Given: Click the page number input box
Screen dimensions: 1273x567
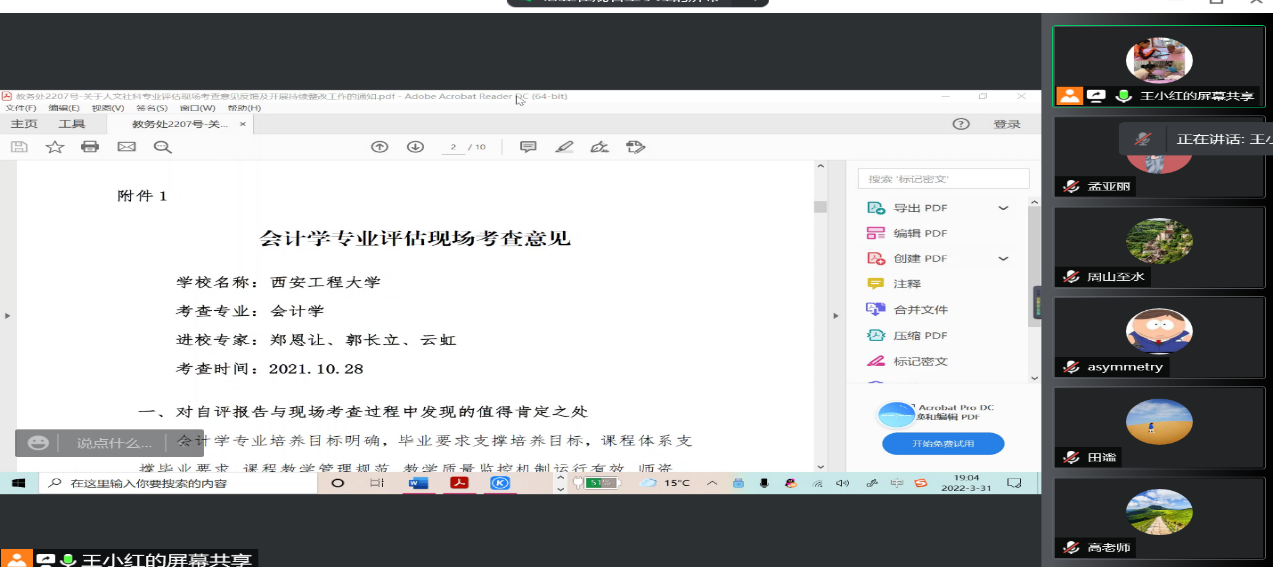Looking at the screenshot, I should [453, 147].
